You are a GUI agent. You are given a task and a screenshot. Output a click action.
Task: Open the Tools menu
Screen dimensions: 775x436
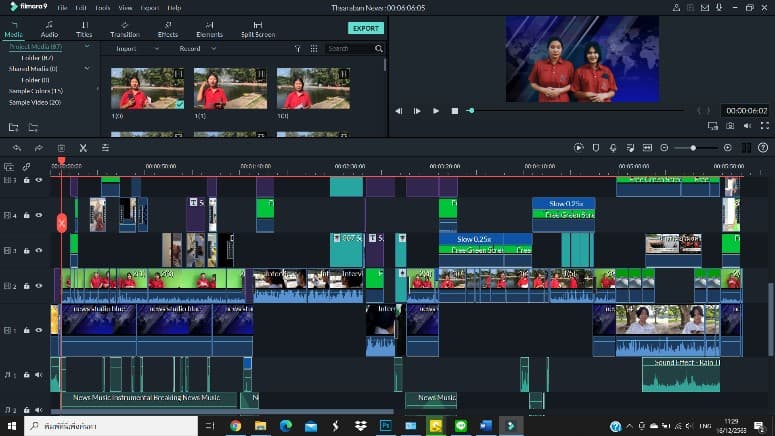pos(103,8)
